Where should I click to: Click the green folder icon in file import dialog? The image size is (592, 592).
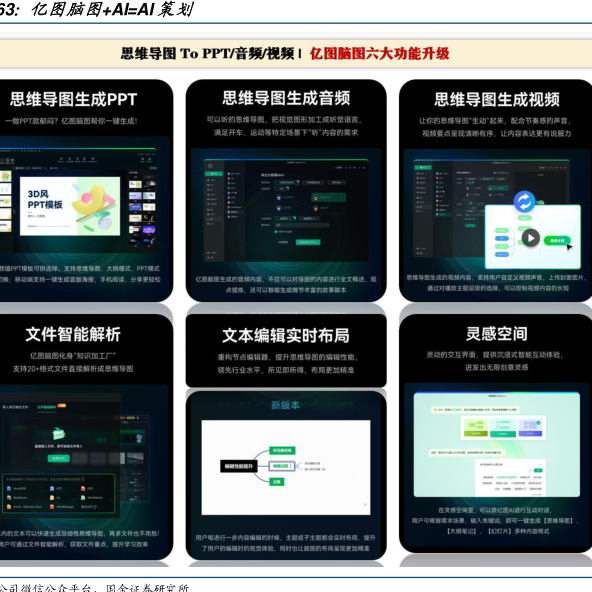59,433
